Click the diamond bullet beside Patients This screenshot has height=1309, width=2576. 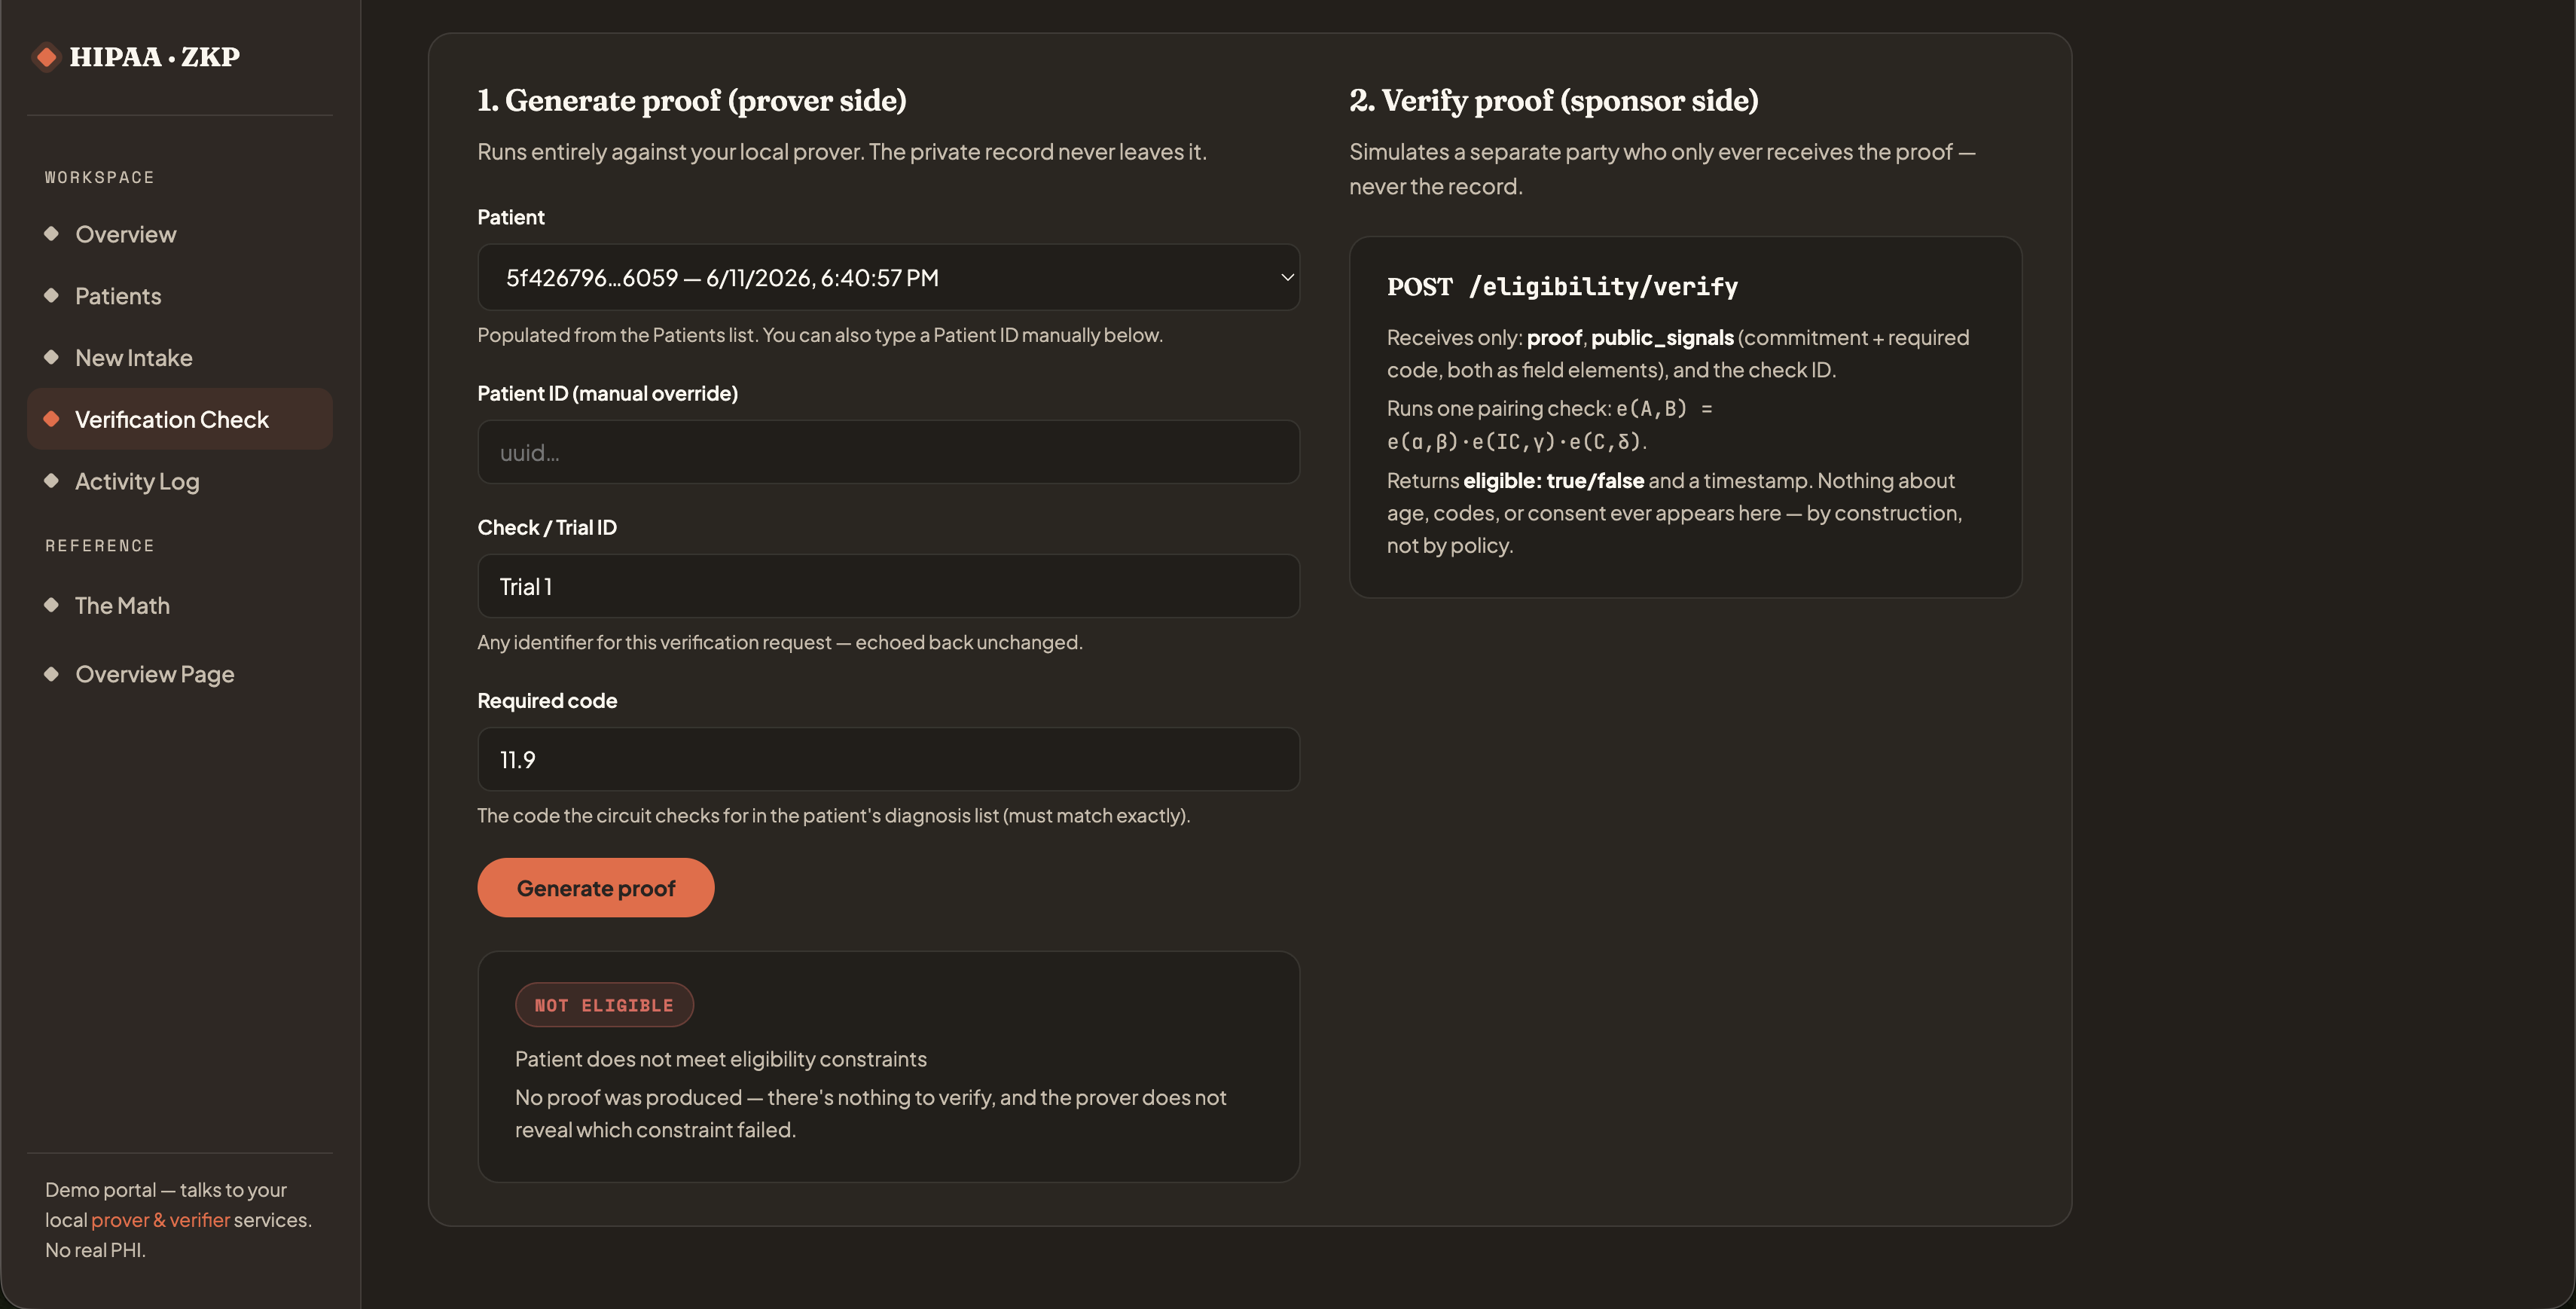[x=51, y=295]
